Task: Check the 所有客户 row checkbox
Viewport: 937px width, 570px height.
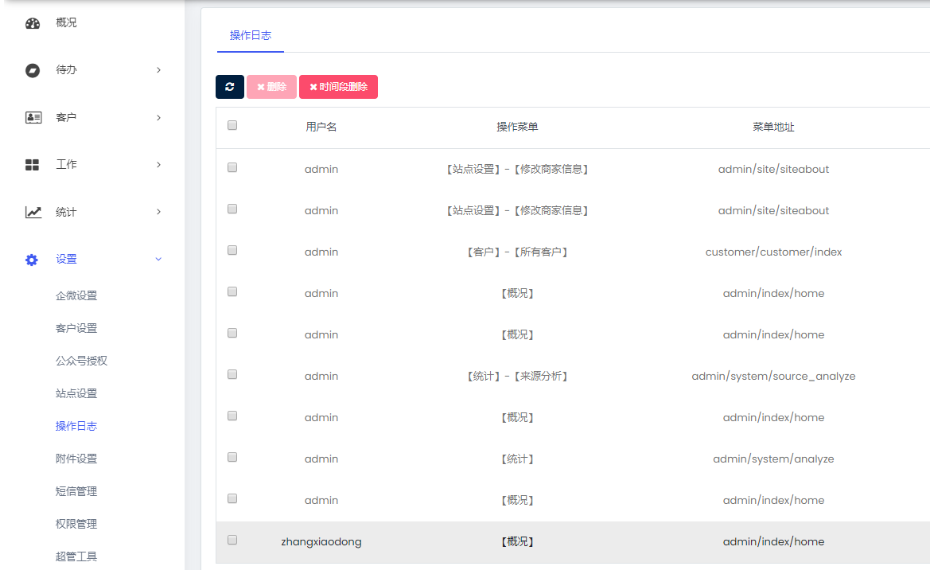Action: [x=232, y=250]
